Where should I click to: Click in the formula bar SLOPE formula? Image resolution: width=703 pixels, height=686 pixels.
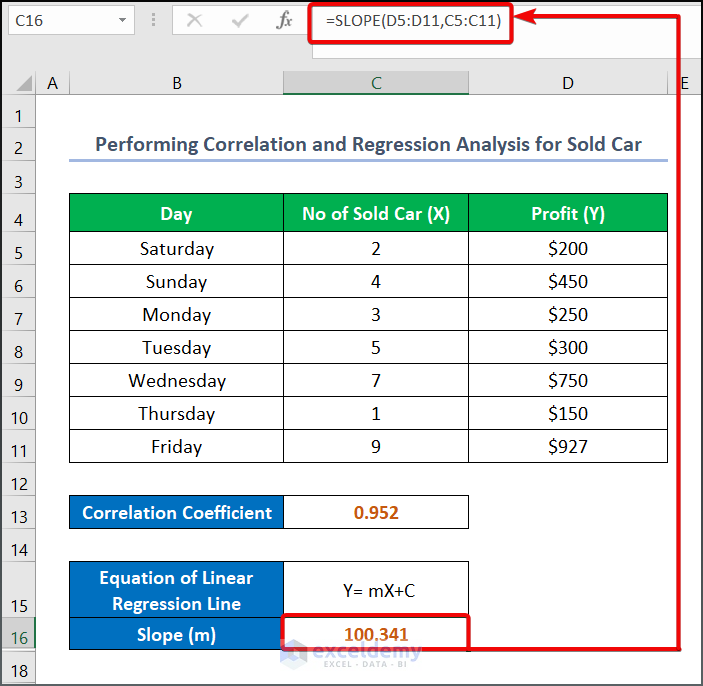pos(420,20)
